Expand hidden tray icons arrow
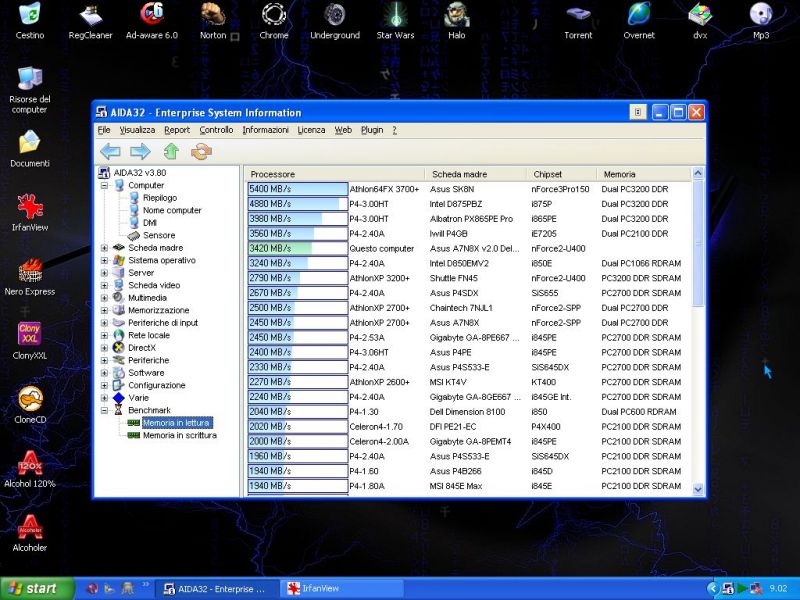Image resolution: width=800 pixels, height=600 pixels. tap(713, 588)
